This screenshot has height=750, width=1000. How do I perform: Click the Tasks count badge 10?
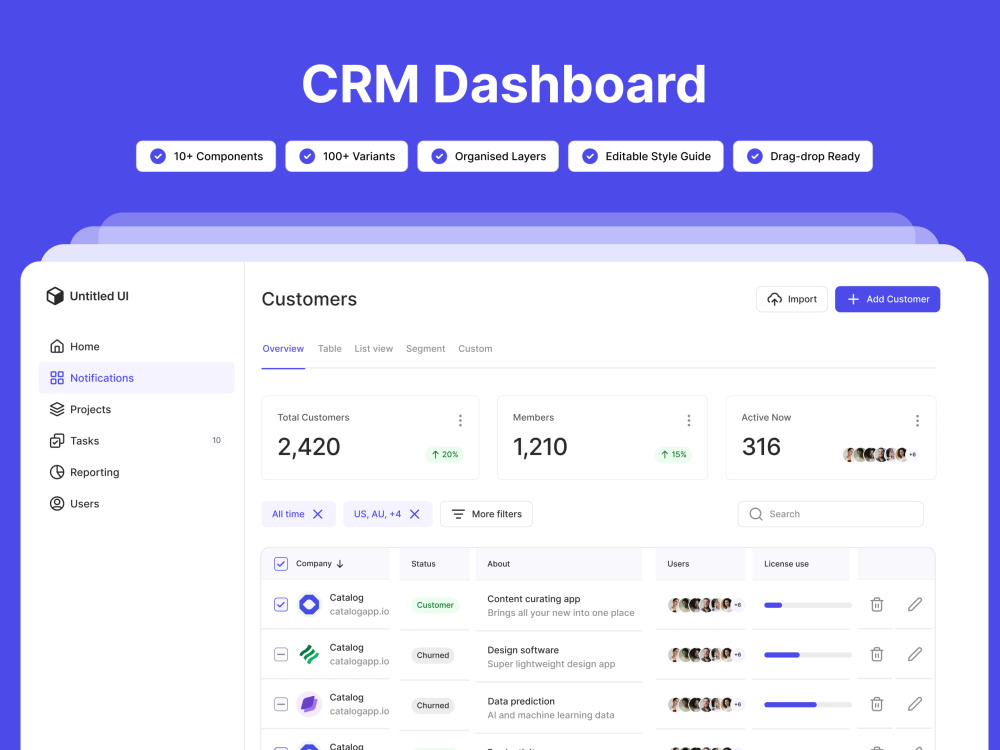pos(216,440)
